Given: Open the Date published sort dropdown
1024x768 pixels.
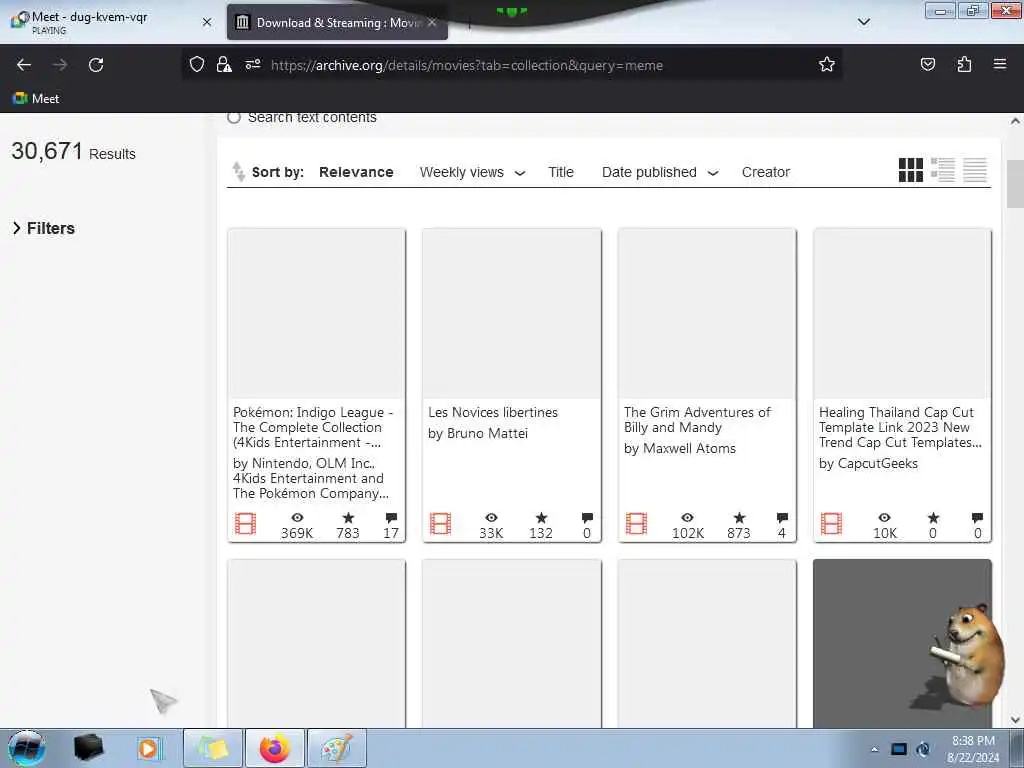Looking at the screenshot, I should pyautogui.click(x=660, y=172).
